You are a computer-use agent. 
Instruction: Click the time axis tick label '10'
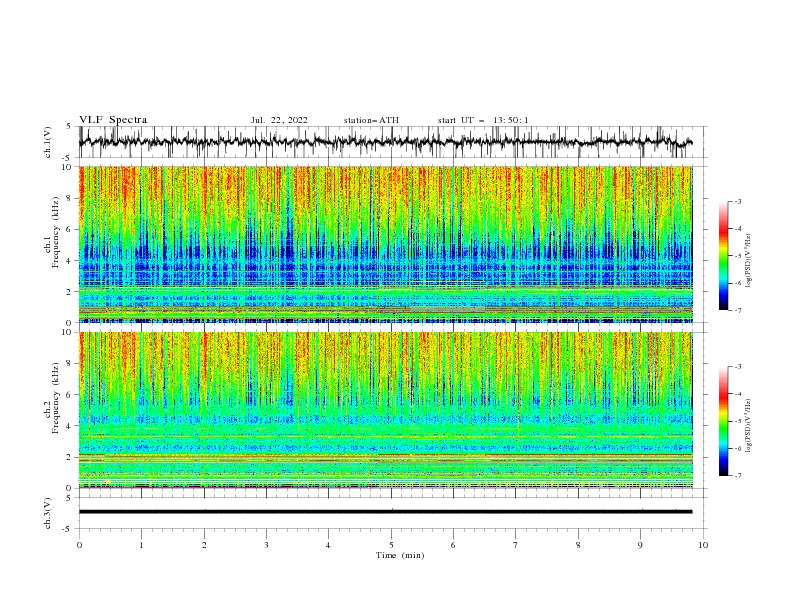pos(703,545)
